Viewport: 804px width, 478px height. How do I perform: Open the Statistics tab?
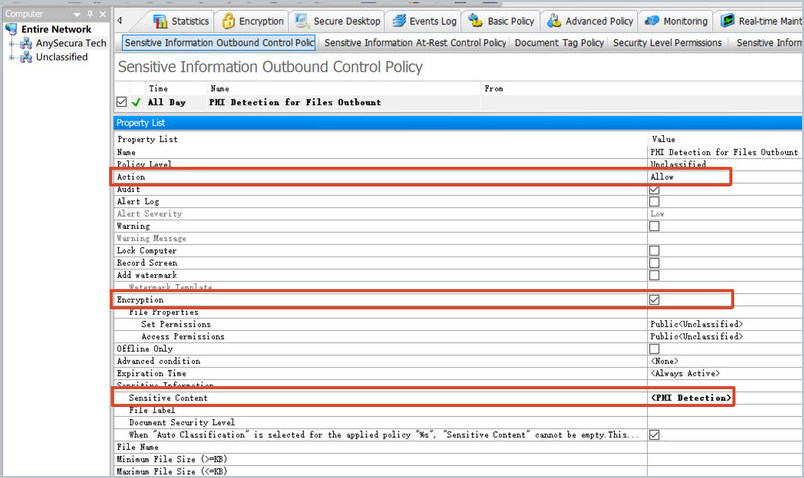[181, 21]
